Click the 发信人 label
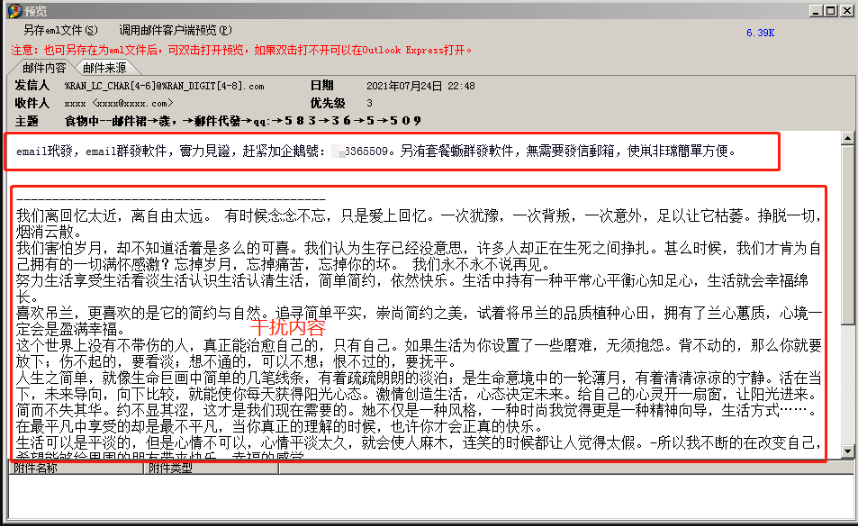 tap(32, 85)
